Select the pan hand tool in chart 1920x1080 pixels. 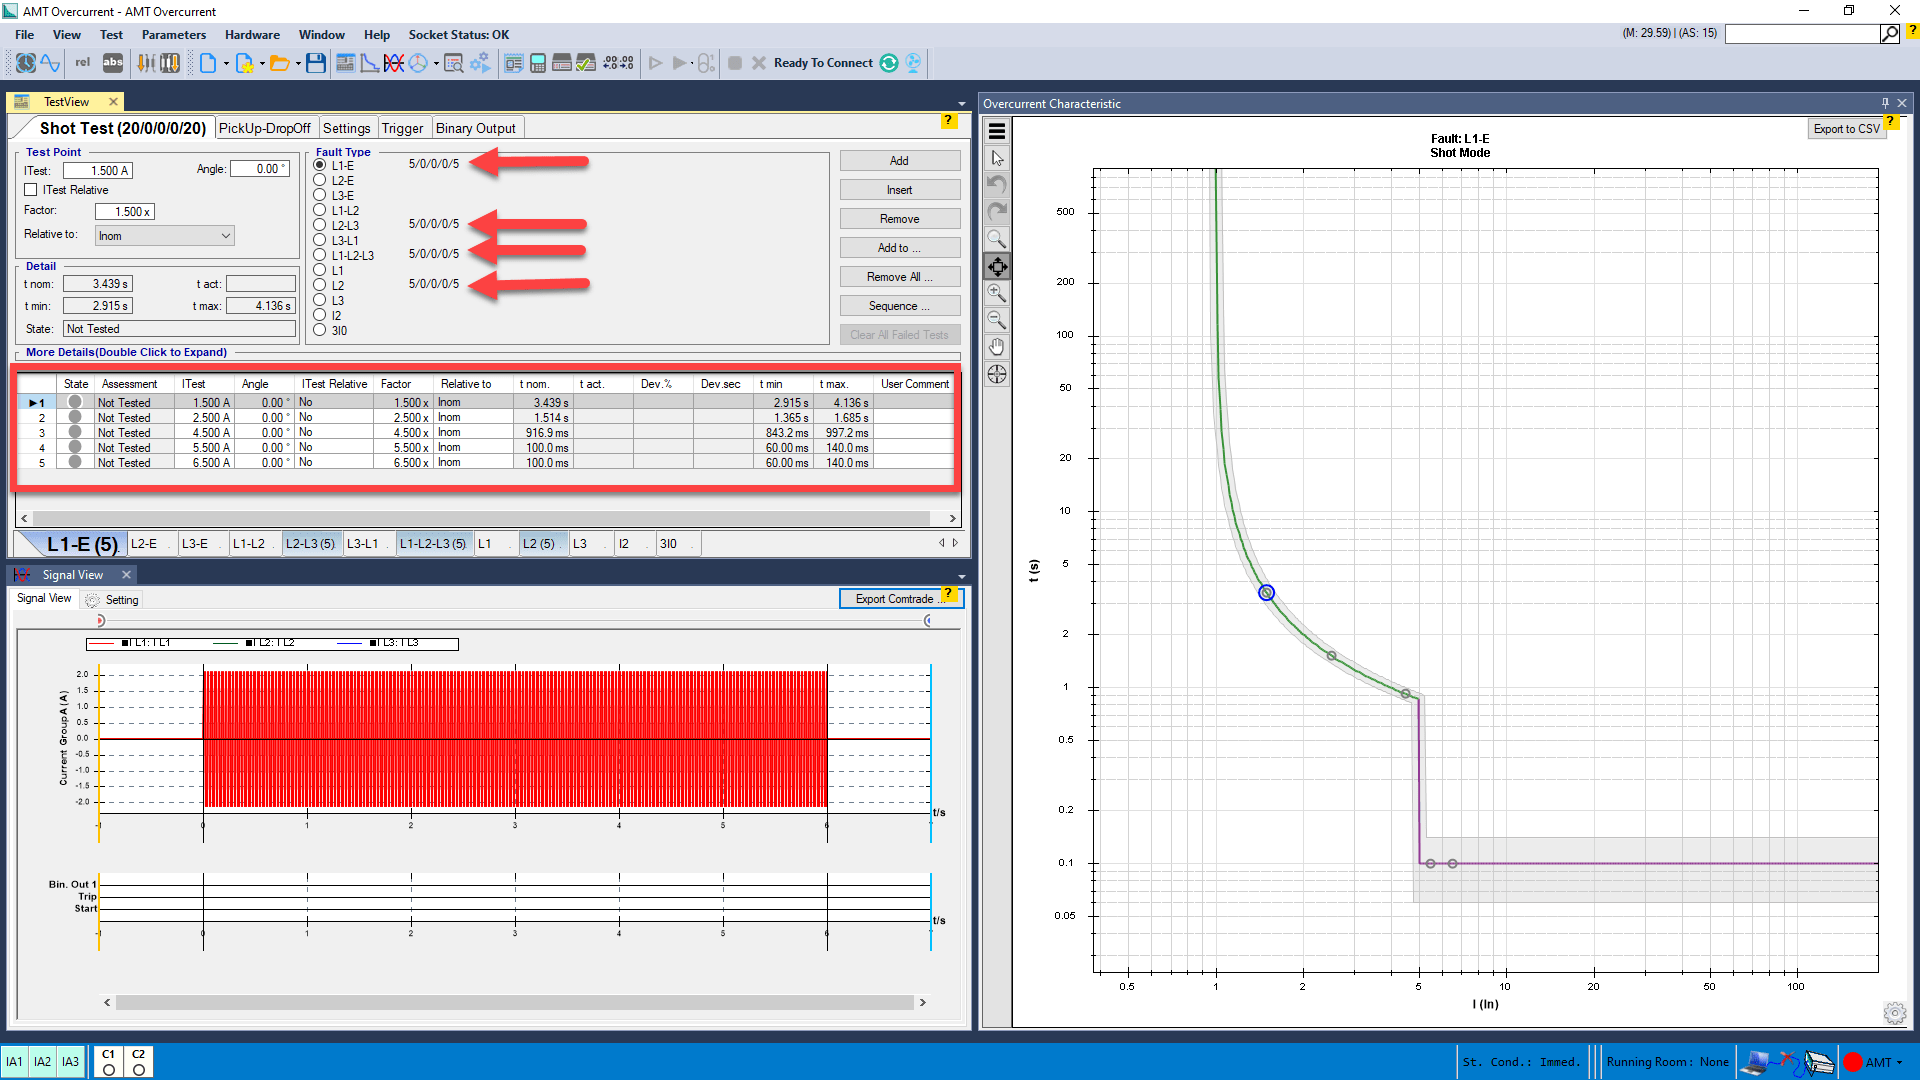[x=997, y=347]
